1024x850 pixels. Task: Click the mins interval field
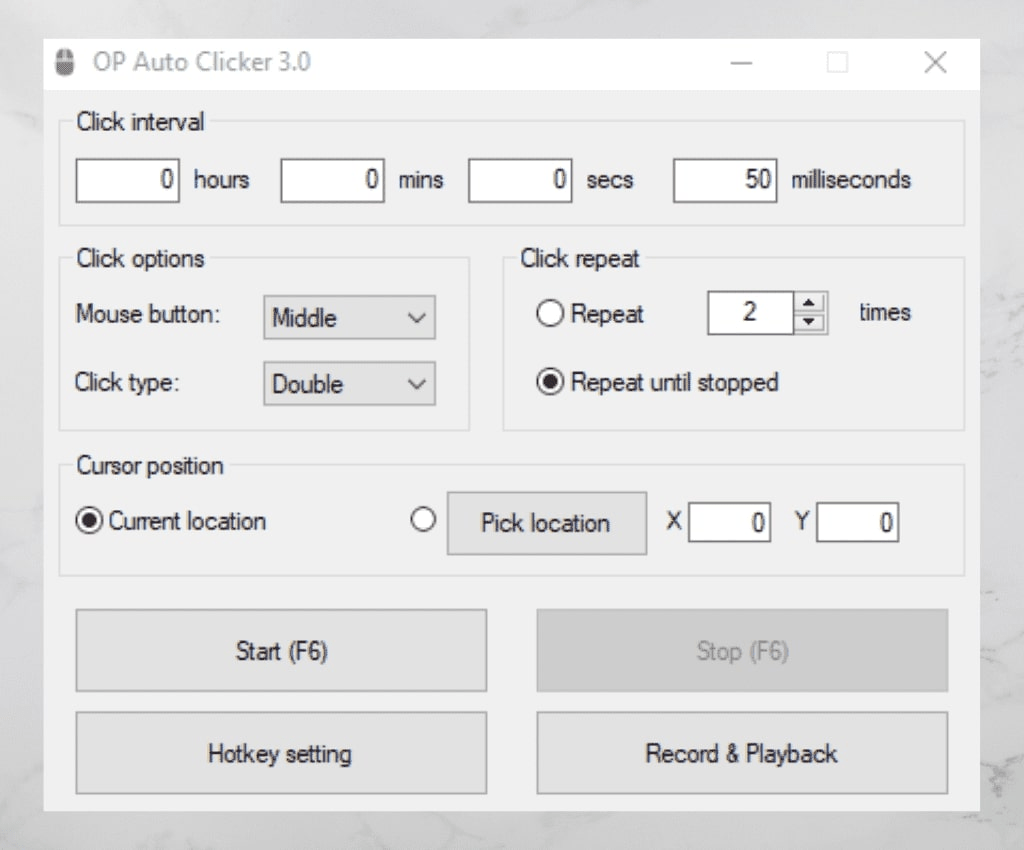(331, 180)
